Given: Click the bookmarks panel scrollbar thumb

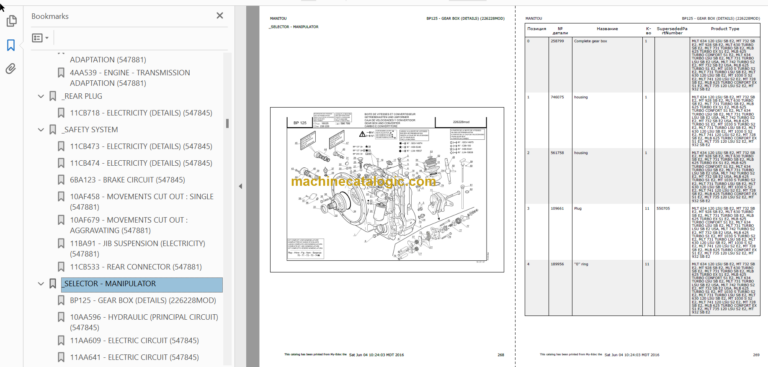Looking at the screenshot, I should coord(227,123).
